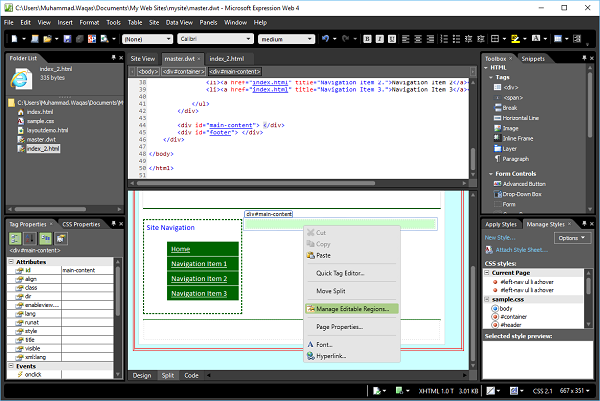Image resolution: width=600 pixels, height=401 pixels.
Task: Click the Undo arrow in toolbar
Action: pyautogui.click(x=326, y=39)
